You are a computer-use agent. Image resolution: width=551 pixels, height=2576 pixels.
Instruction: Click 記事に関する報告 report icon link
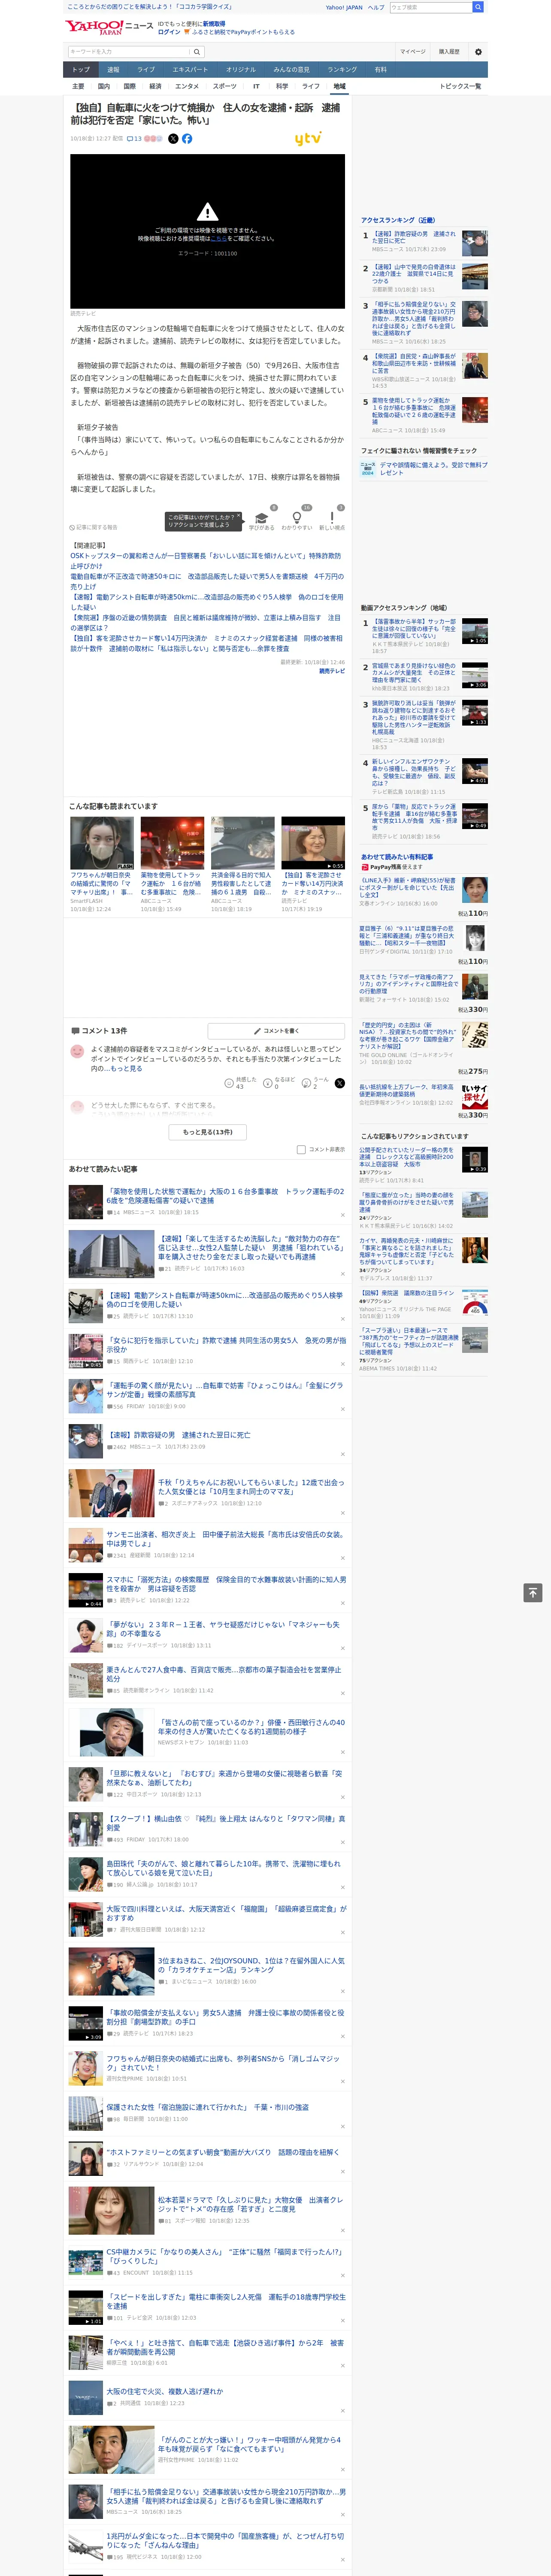(93, 527)
